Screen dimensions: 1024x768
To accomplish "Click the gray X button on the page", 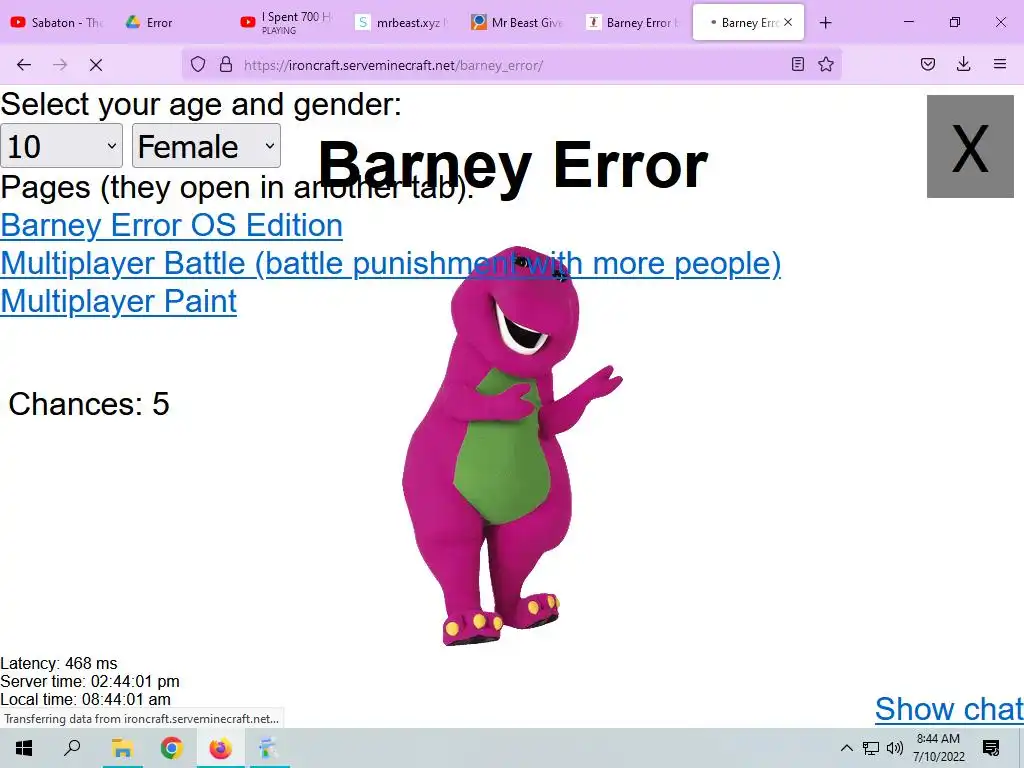I will tap(970, 146).
